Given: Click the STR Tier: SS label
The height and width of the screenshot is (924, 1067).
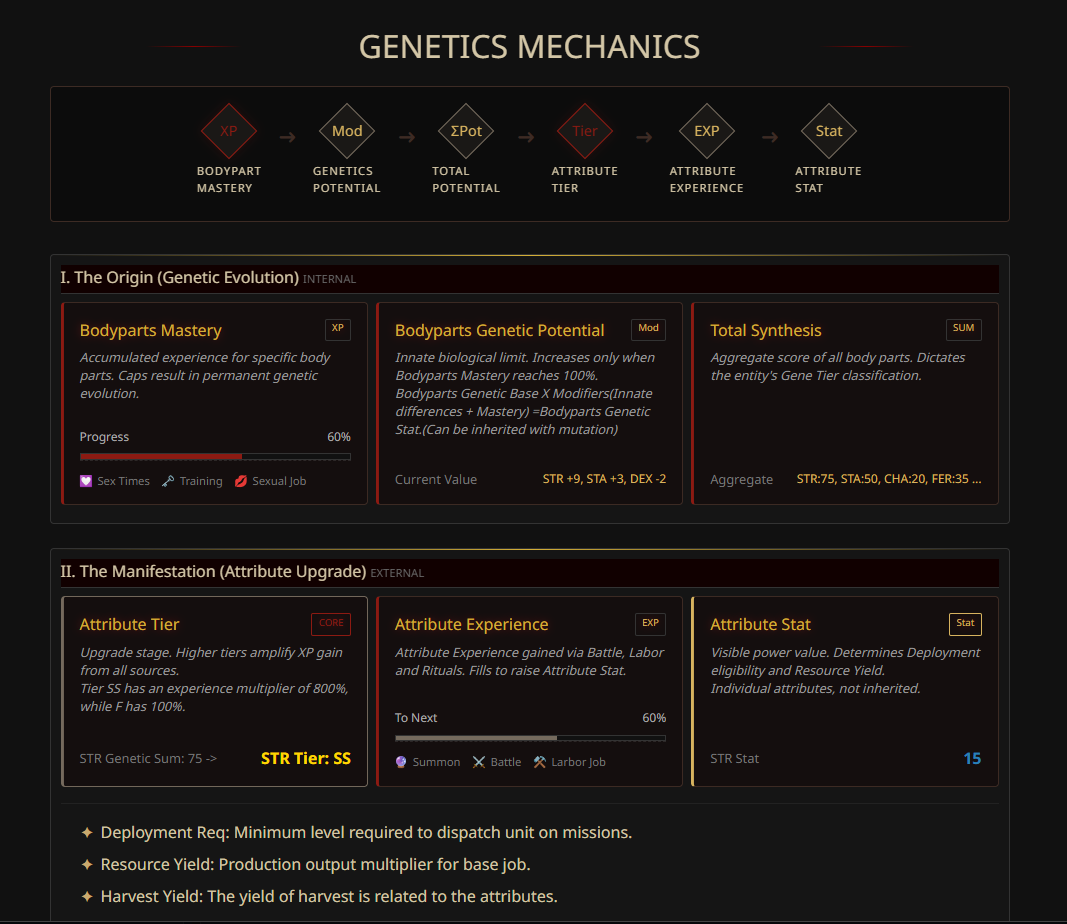Looking at the screenshot, I should coord(306,758).
